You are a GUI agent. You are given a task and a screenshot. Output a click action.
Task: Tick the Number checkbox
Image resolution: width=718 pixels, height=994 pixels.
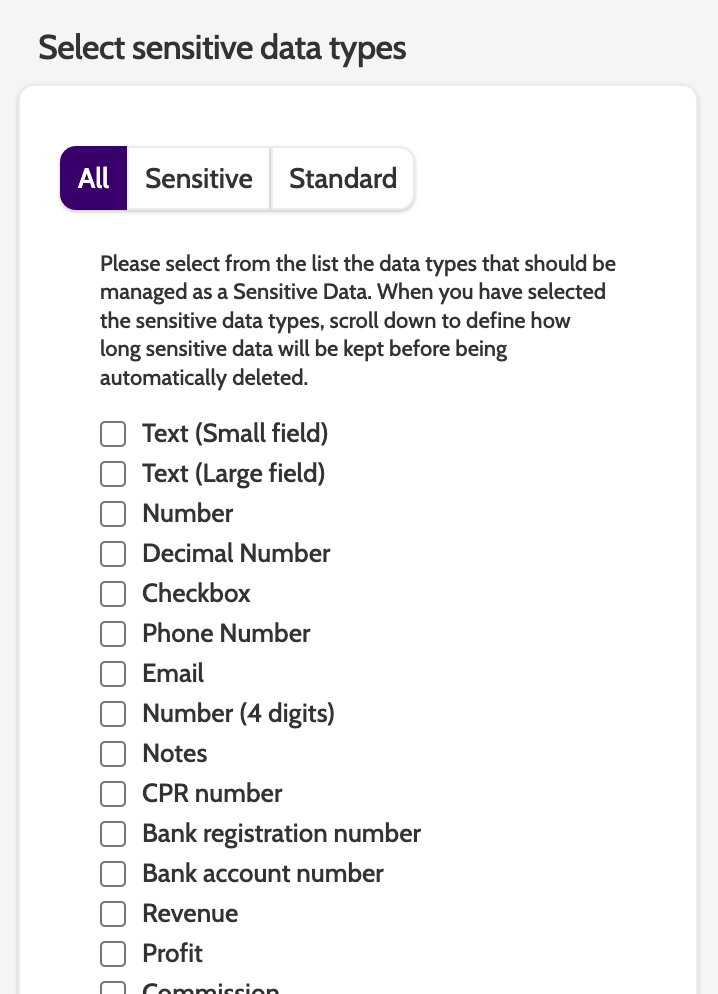(x=113, y=514)
